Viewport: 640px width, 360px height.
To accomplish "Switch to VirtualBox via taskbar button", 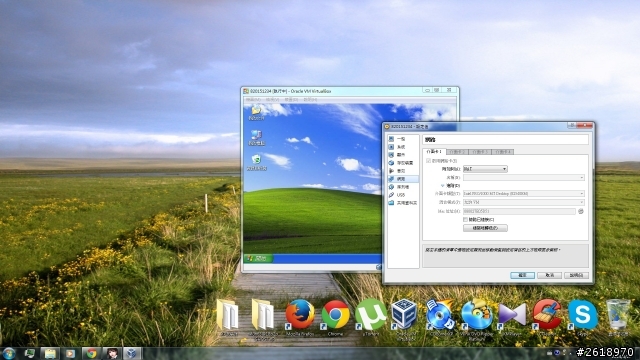I will pyautogui.click(x=131, y=353).
